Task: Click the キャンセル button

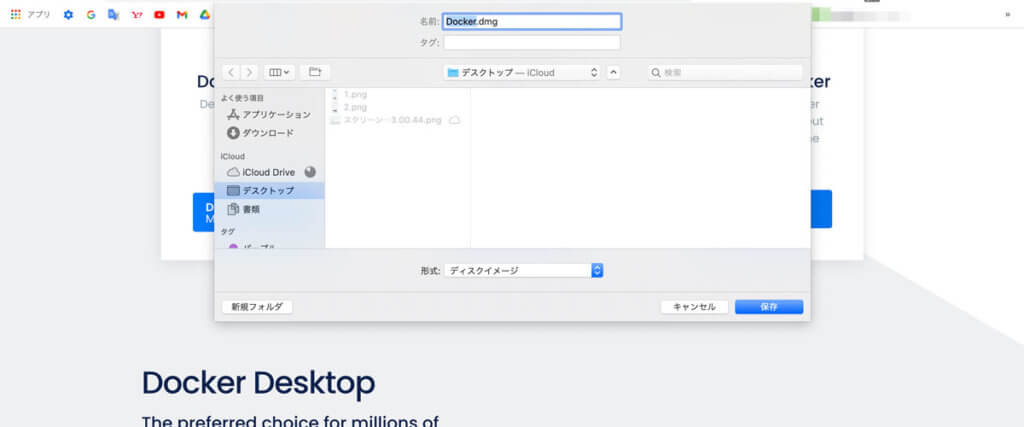Action: (694, 307)
